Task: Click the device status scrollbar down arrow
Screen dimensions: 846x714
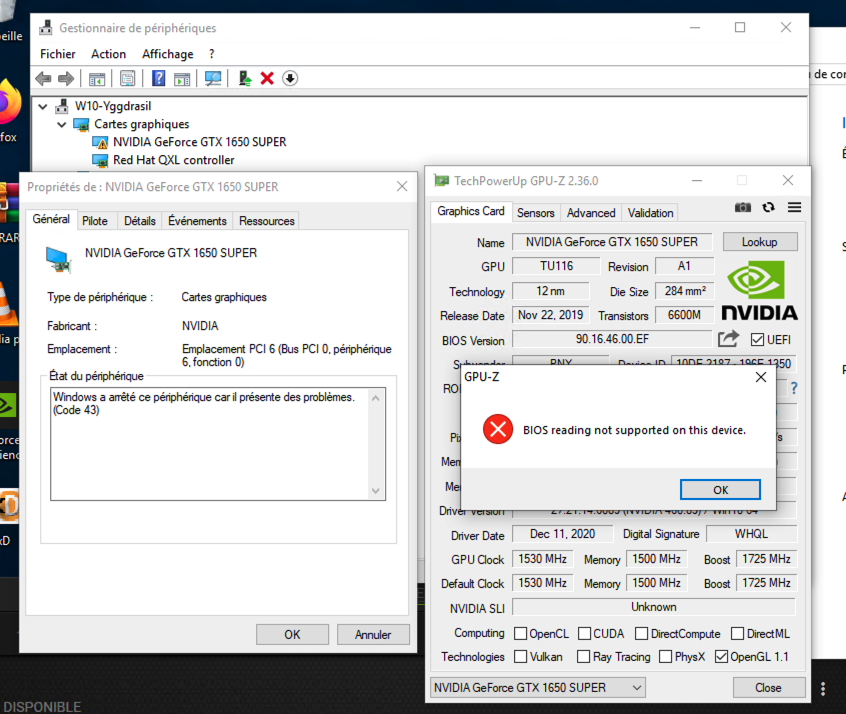Action: click(376, 491)
